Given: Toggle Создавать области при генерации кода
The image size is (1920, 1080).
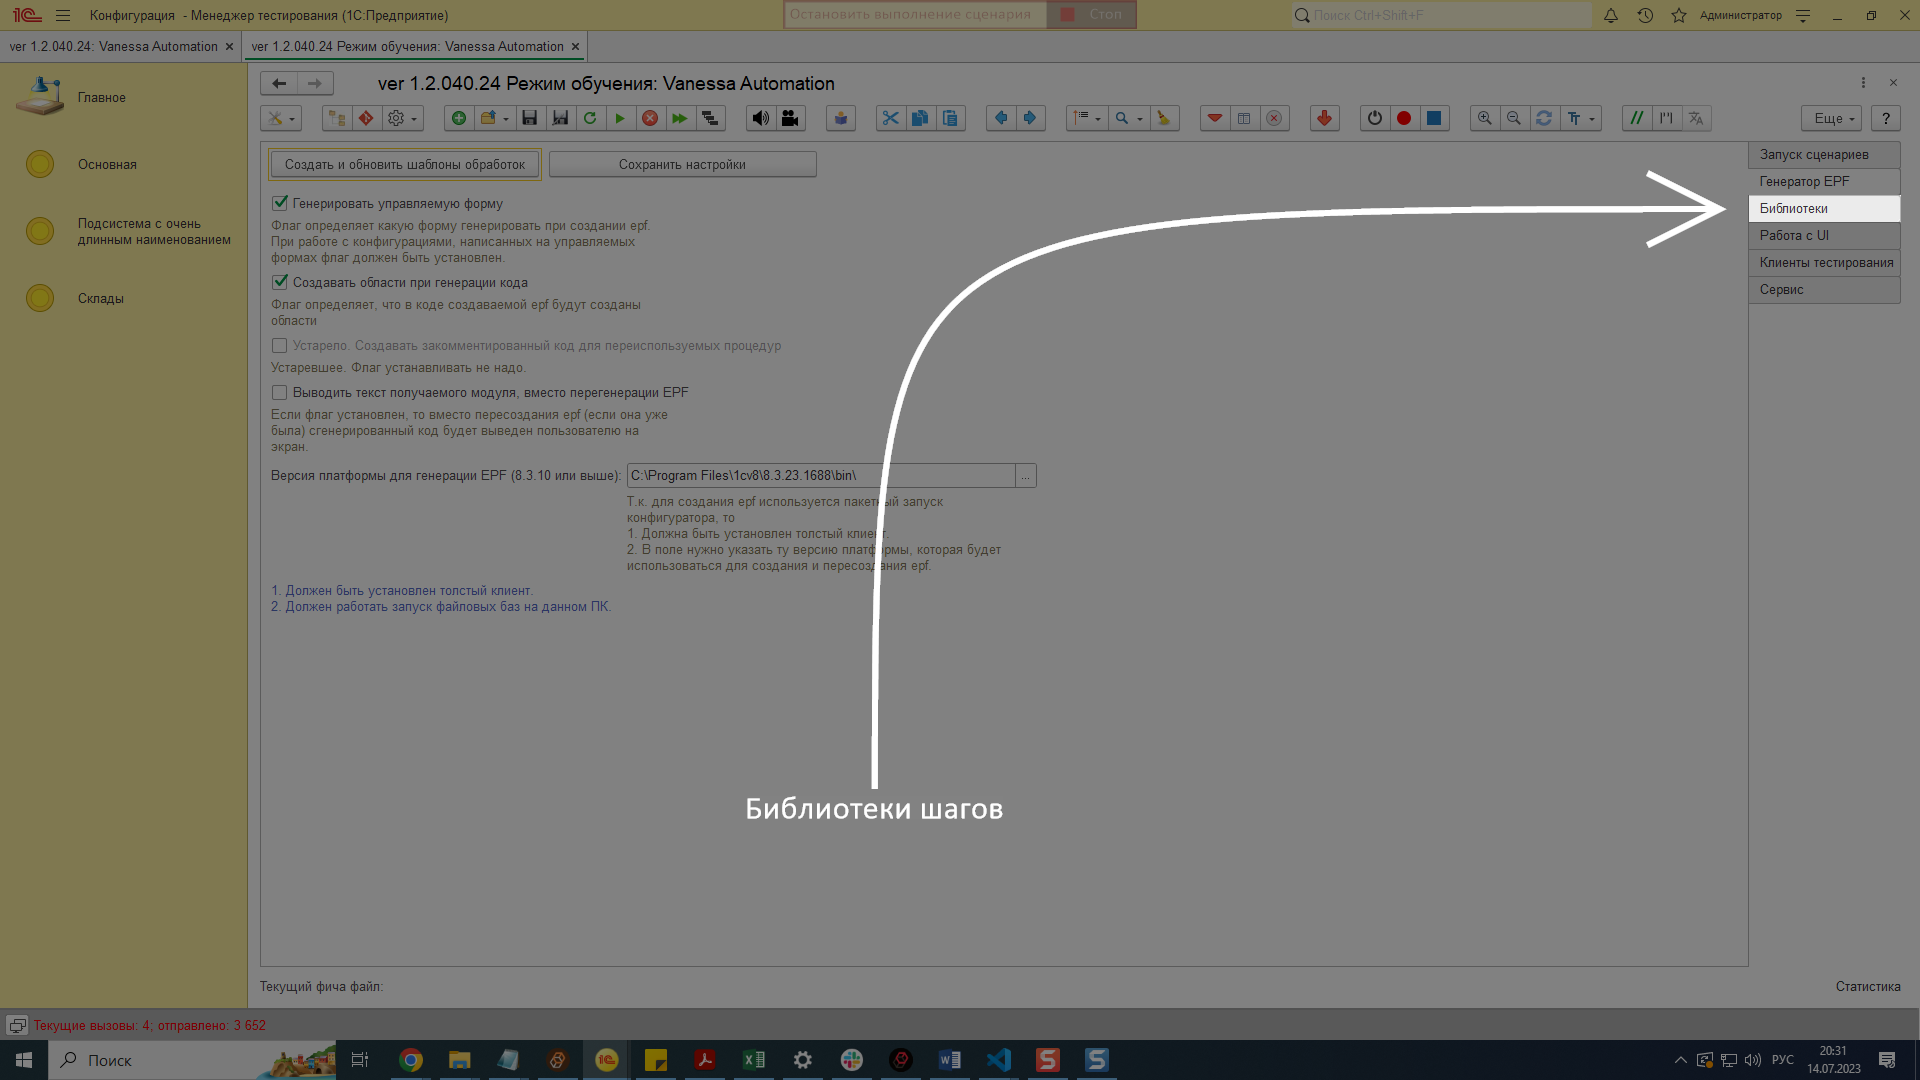Looking at the screenshot, I should click(x=280, y=282).
